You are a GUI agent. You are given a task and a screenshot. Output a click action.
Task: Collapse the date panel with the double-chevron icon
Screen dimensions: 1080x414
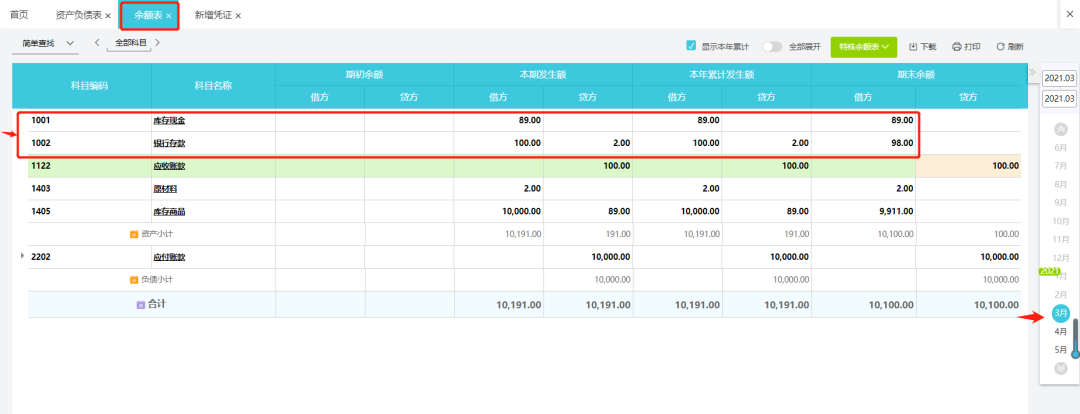[x=1032, y=72]
